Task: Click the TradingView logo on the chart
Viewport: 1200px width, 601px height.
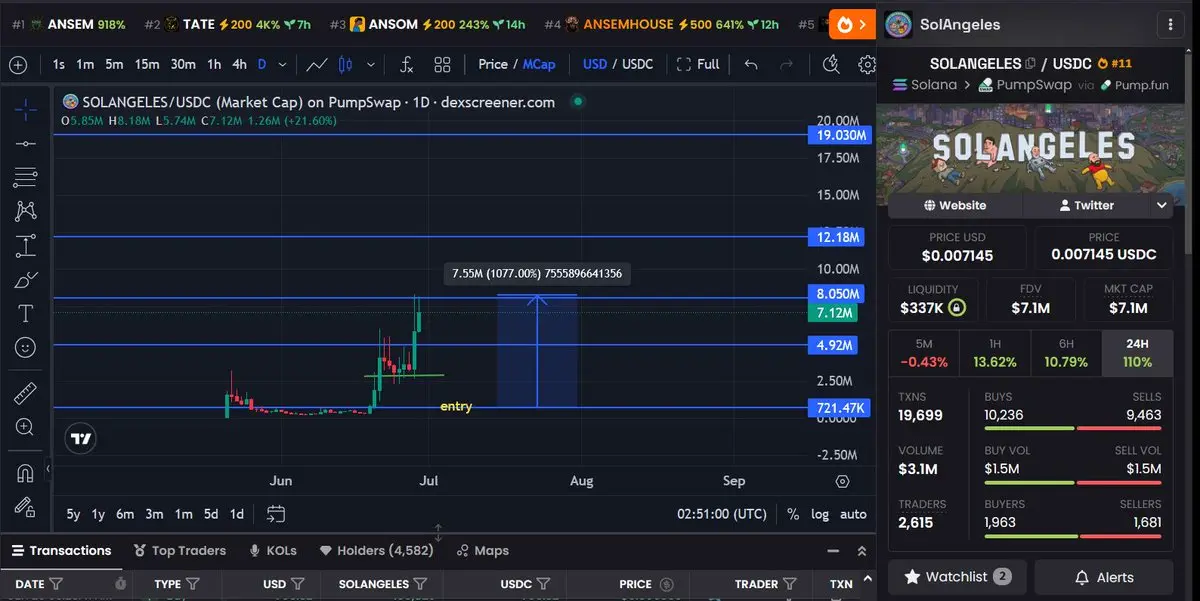Action: coord(81,438)
